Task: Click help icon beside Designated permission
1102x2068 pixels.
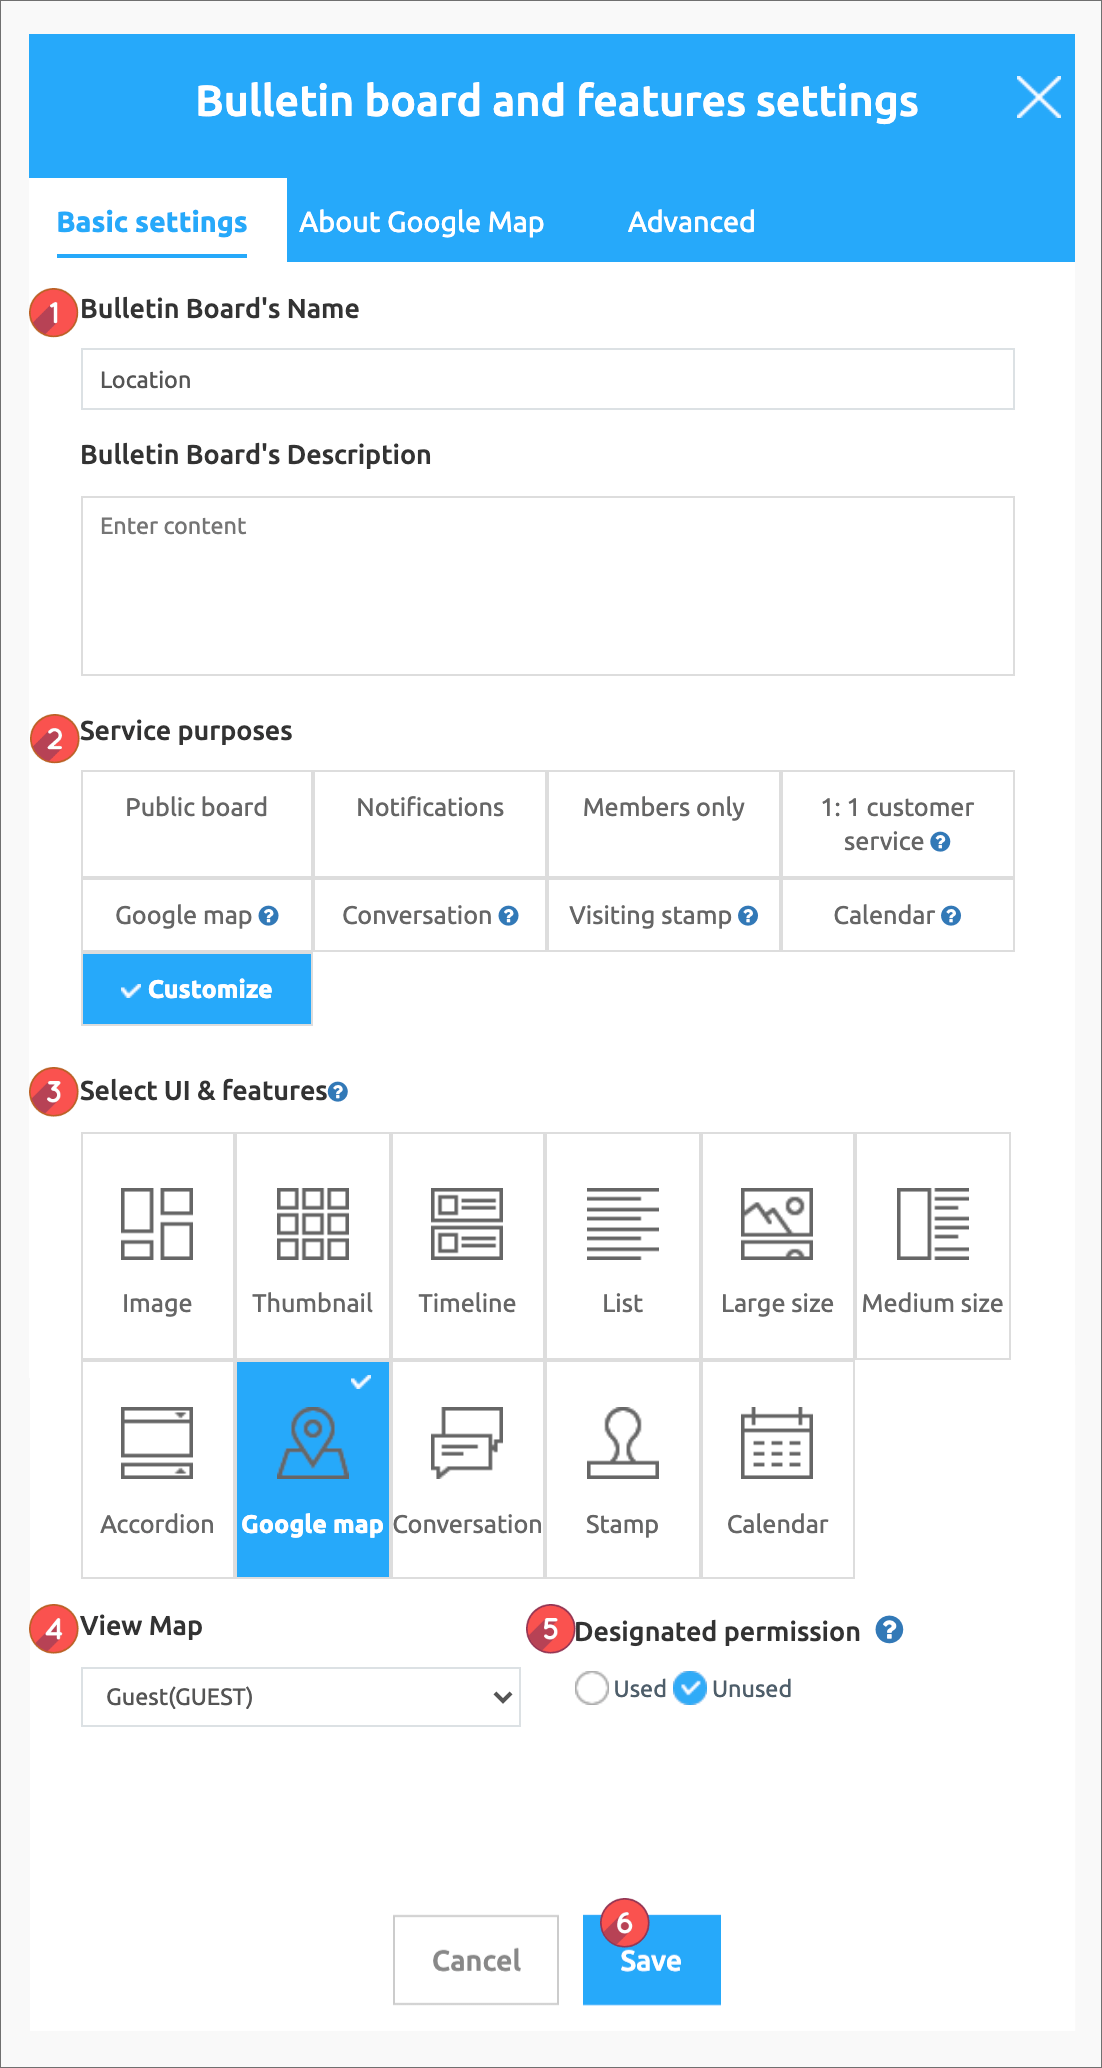Action: tap(889, 1630)
